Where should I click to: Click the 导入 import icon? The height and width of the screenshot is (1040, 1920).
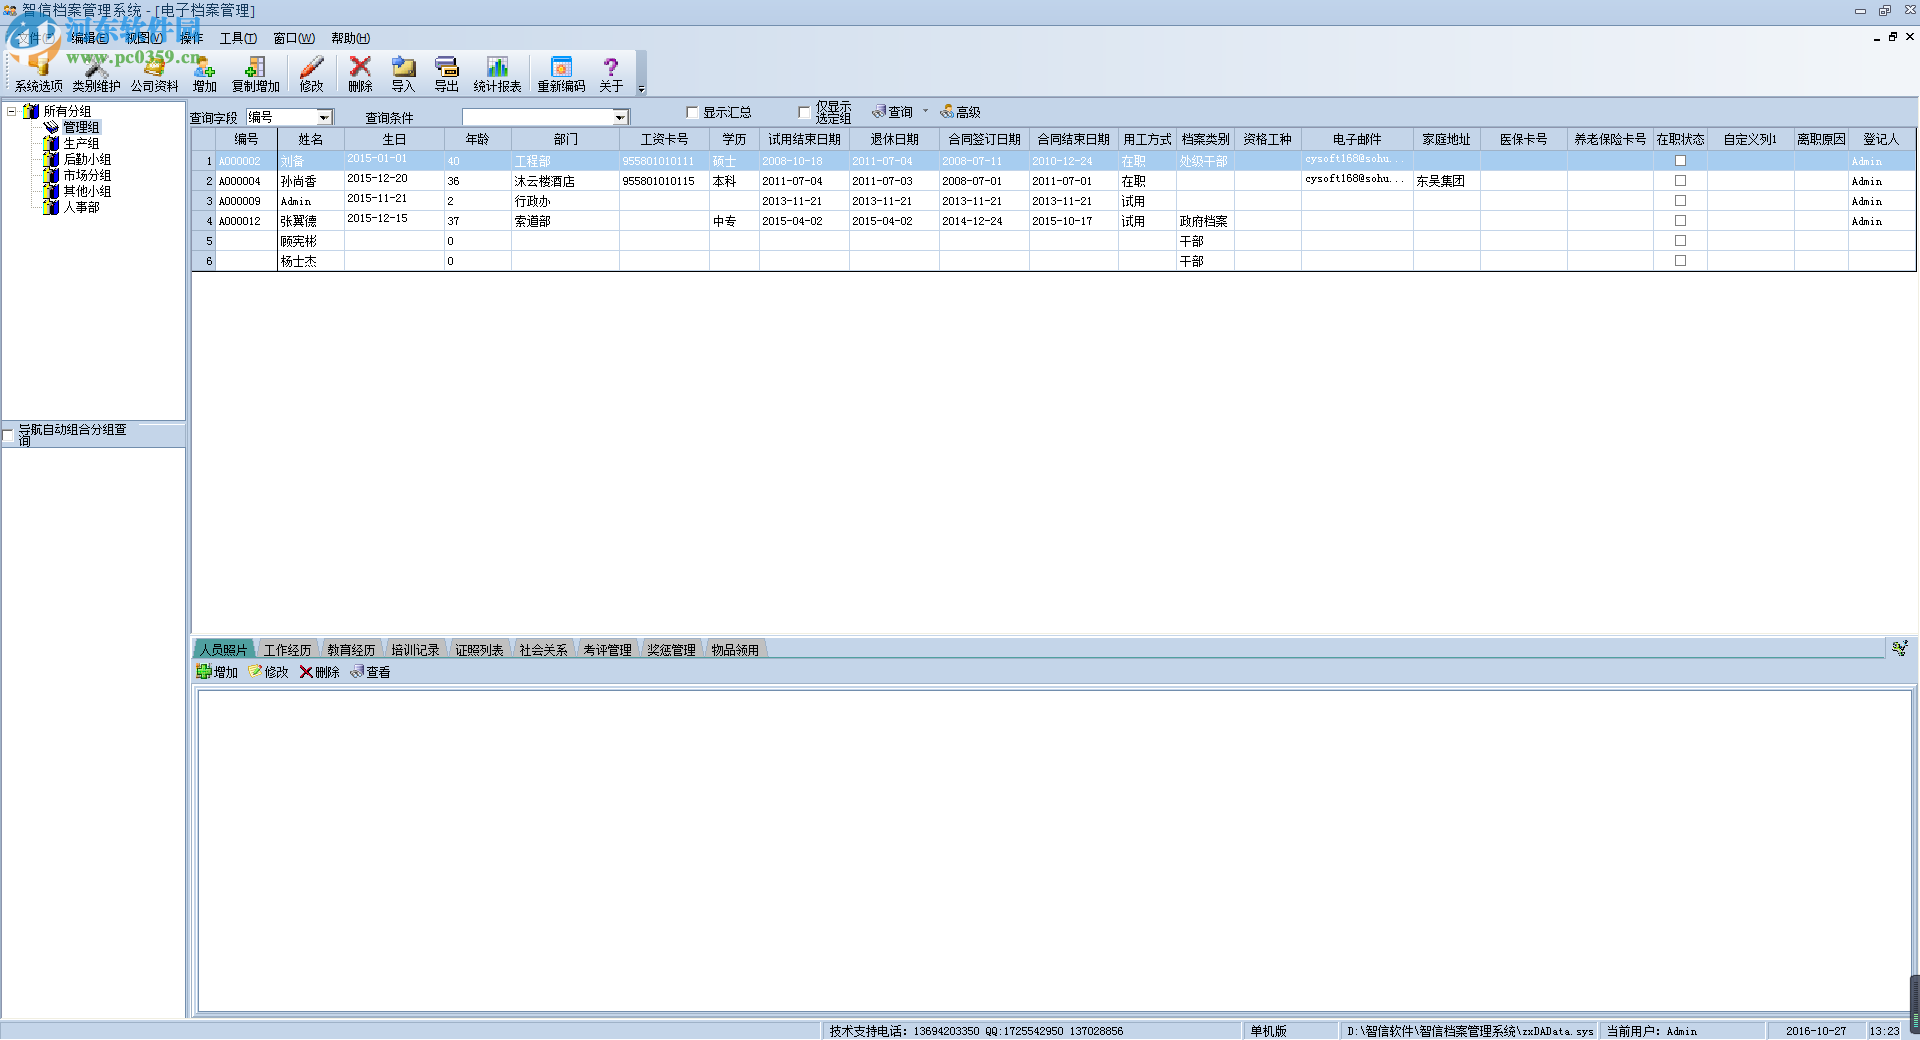pos(403,74)
